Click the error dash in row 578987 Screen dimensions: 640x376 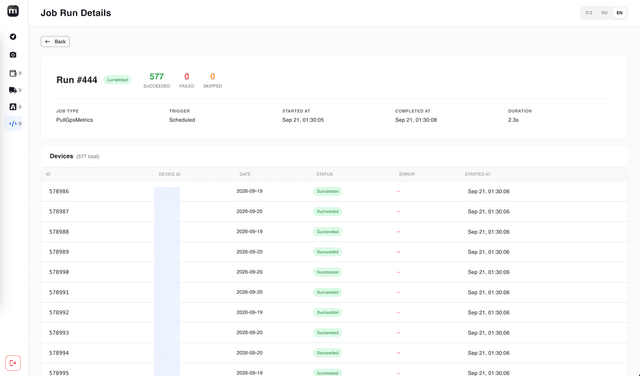(x=398, y=211)
